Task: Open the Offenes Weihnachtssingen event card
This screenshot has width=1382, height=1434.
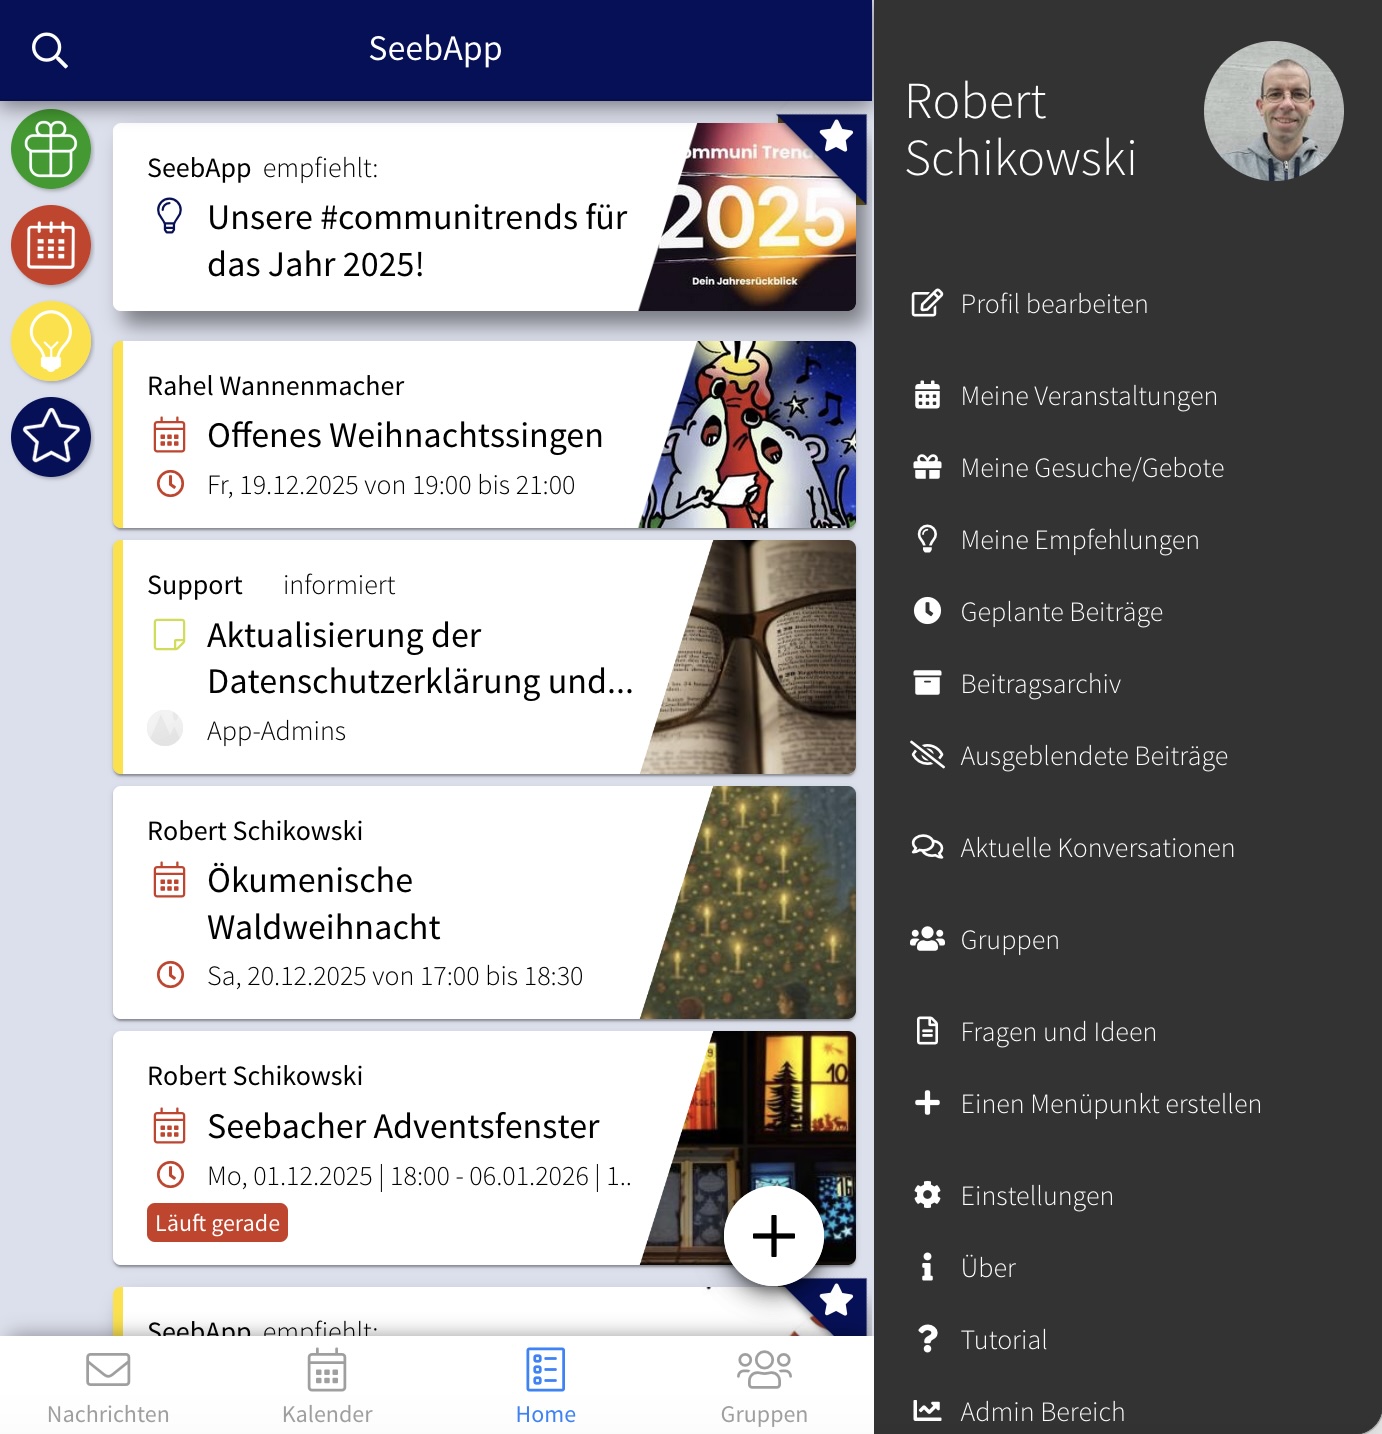Action: coord(405,436)
